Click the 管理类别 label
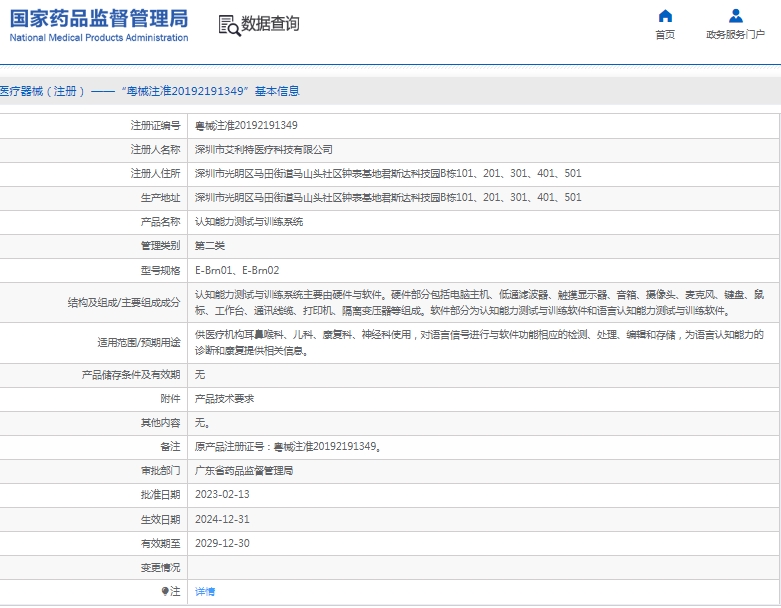The image size is (781, 608). pyautogui.click(x=160, y=245)
